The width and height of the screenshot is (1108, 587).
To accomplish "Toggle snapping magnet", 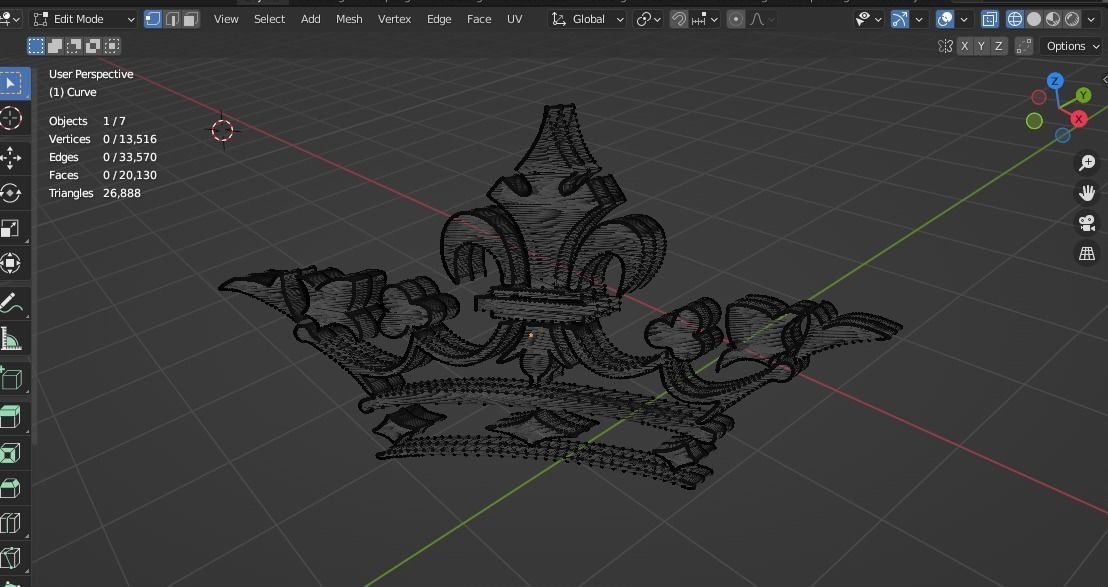I will (678, 19).
